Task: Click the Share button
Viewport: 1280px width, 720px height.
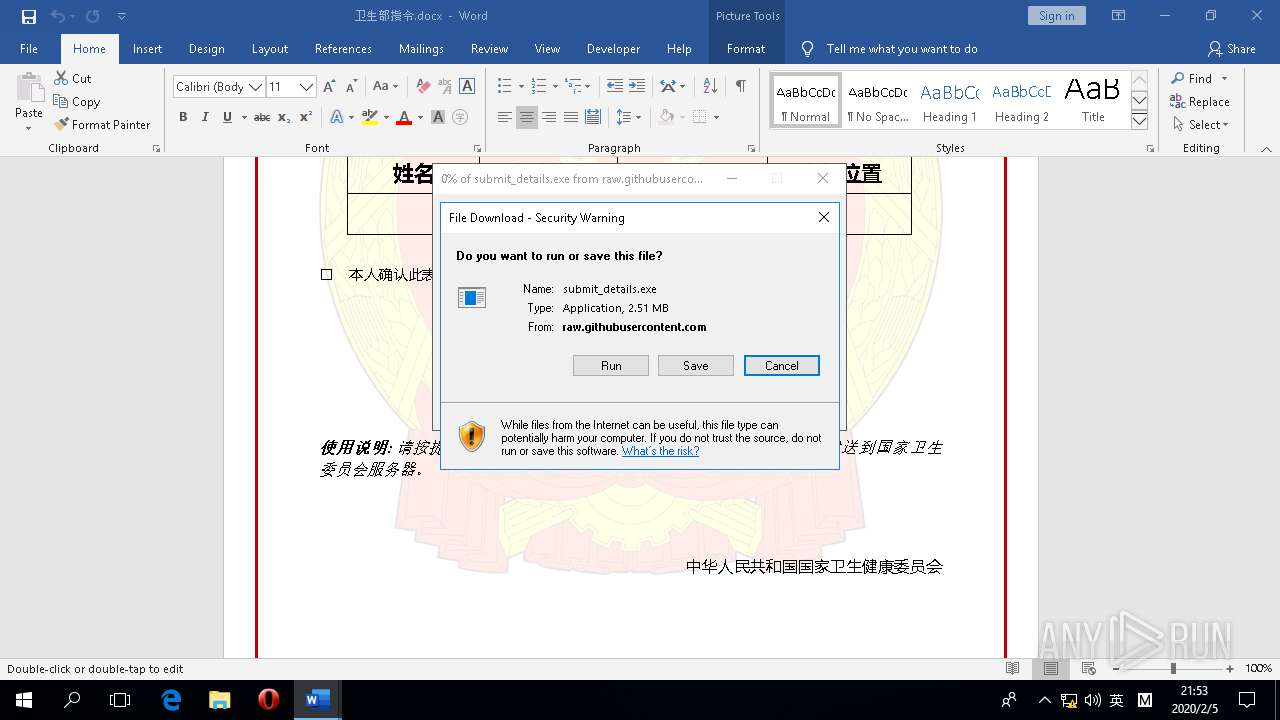Action: [1231, 48]
